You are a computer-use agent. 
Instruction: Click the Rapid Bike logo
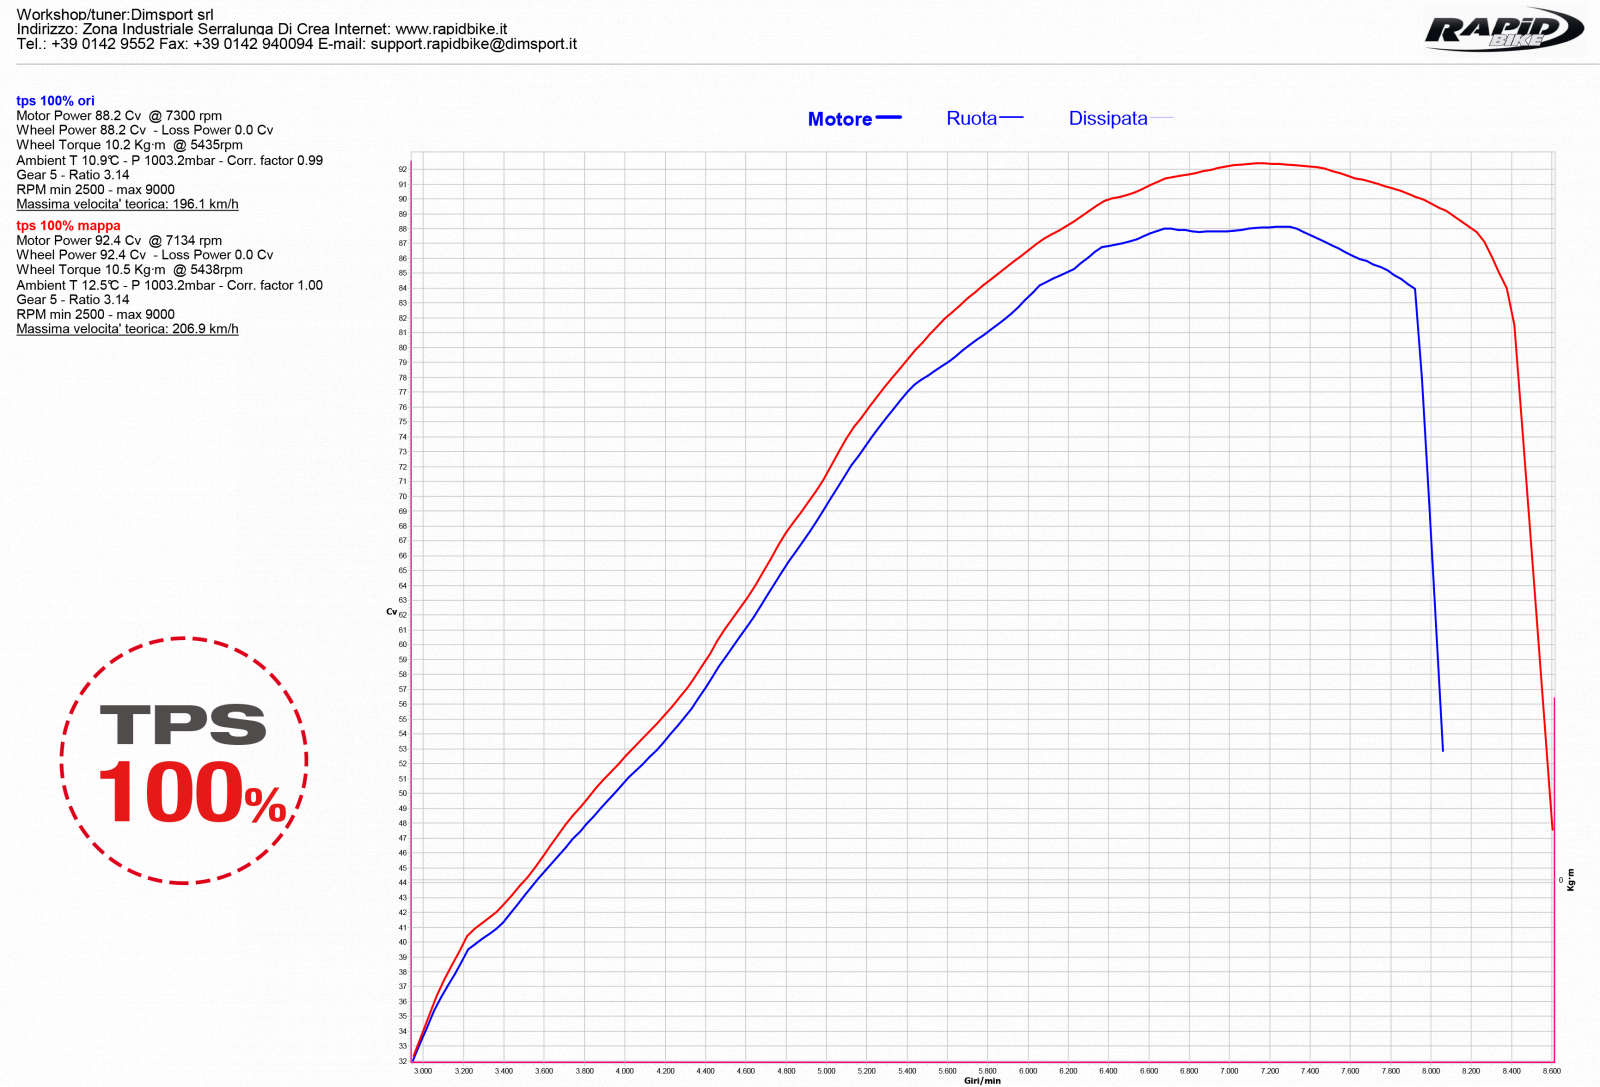1504,29
